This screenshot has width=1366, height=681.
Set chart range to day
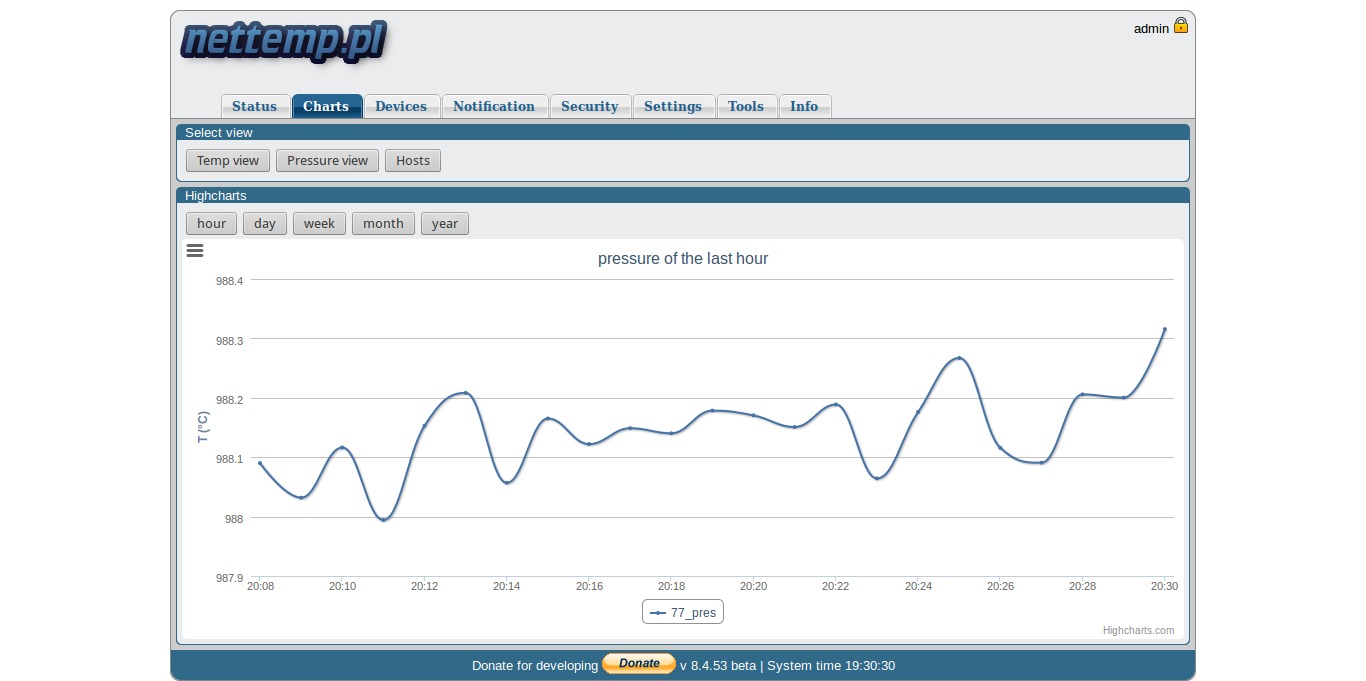coord(265,224)
